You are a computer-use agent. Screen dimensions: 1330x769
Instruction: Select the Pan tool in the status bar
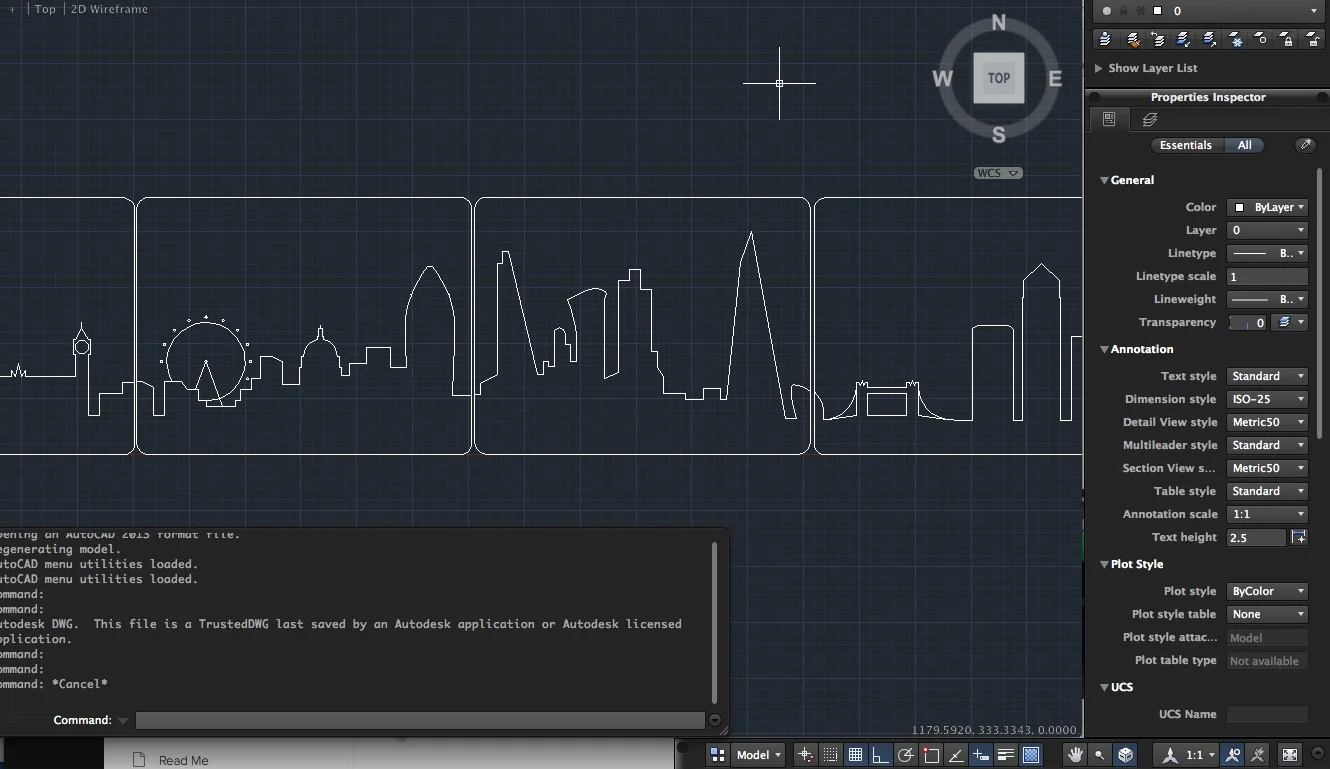1076,755
